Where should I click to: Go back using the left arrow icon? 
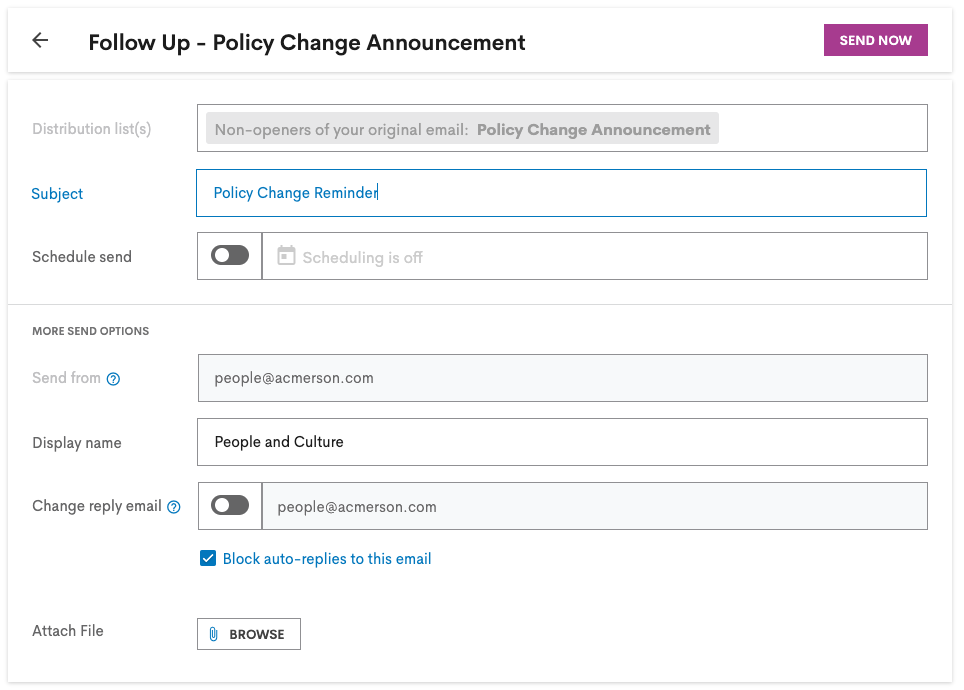coord(40,41)
